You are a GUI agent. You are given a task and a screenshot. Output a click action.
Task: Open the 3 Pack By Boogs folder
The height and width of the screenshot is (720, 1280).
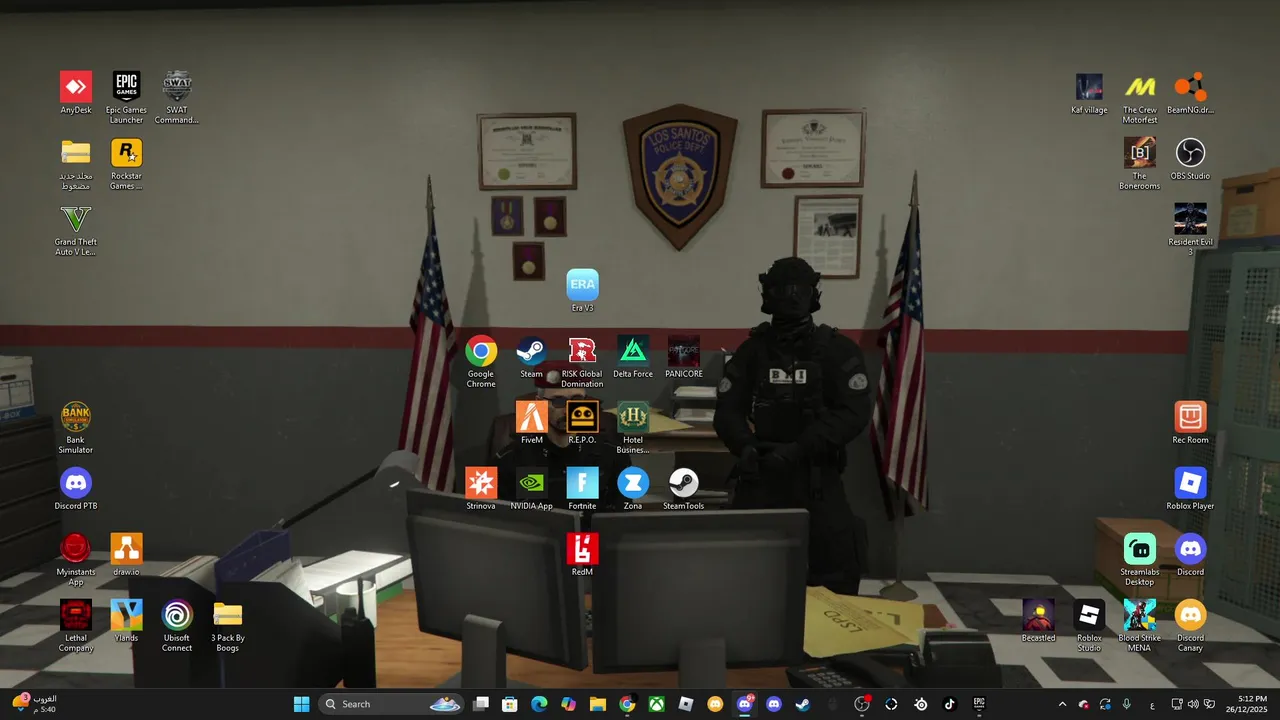point(228,625)
